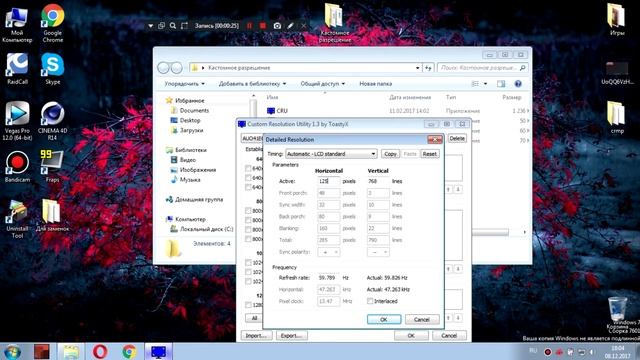Sort files by the Имя column
640x360 pixels.
coord(272,97)
